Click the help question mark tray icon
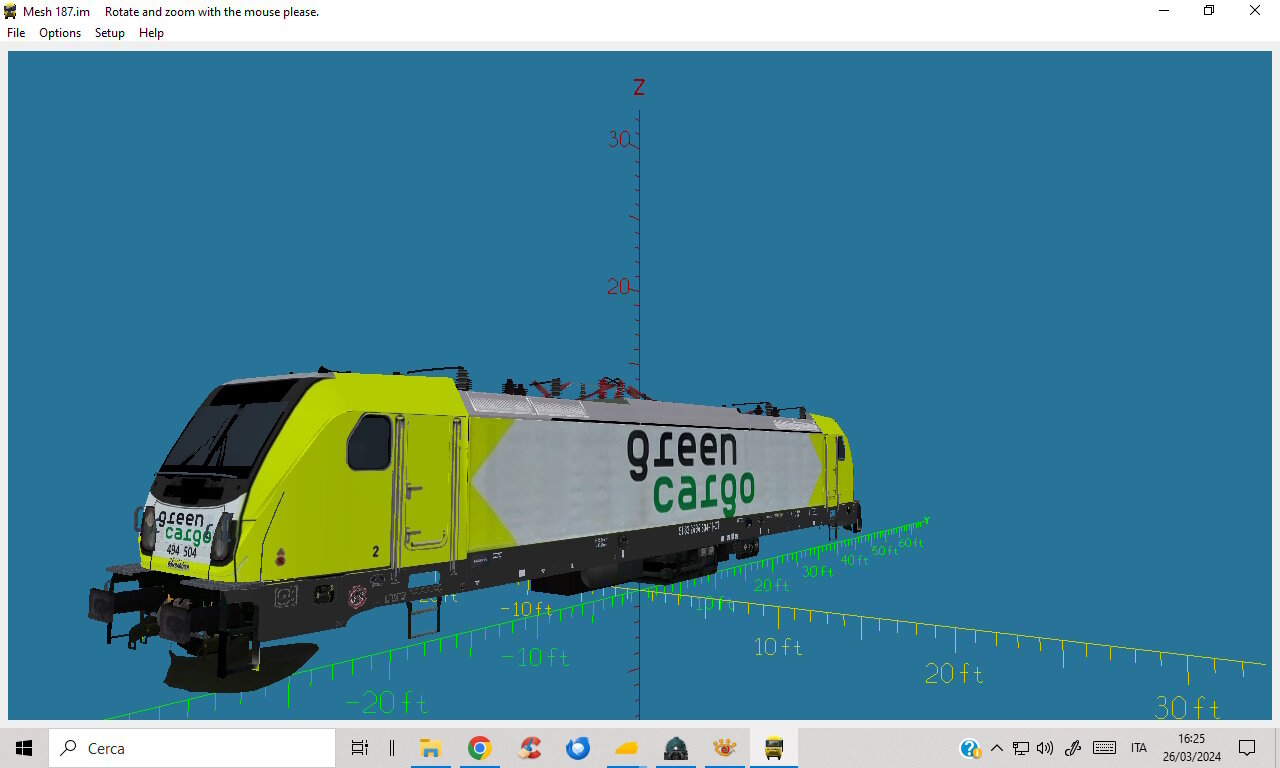The height and width of the screenshot is (768, 1280). click(970, 748)
